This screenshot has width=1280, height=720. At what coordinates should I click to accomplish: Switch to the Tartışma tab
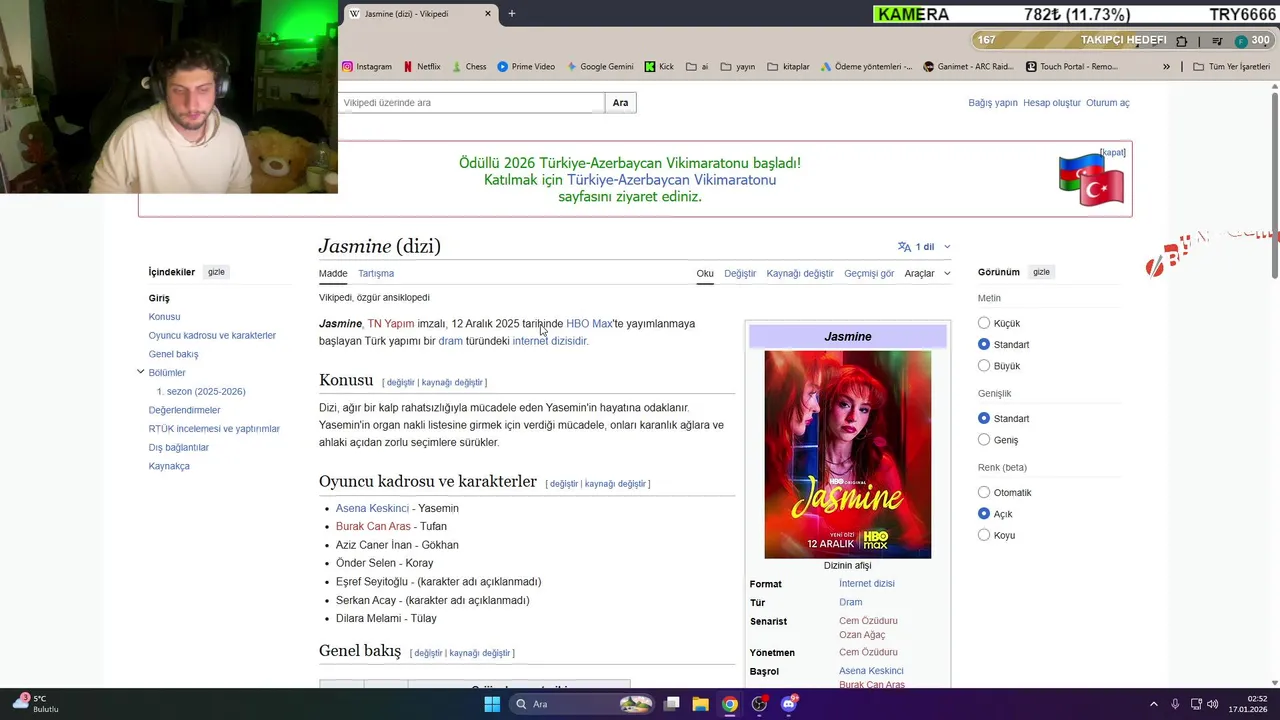tap(376, 273)
